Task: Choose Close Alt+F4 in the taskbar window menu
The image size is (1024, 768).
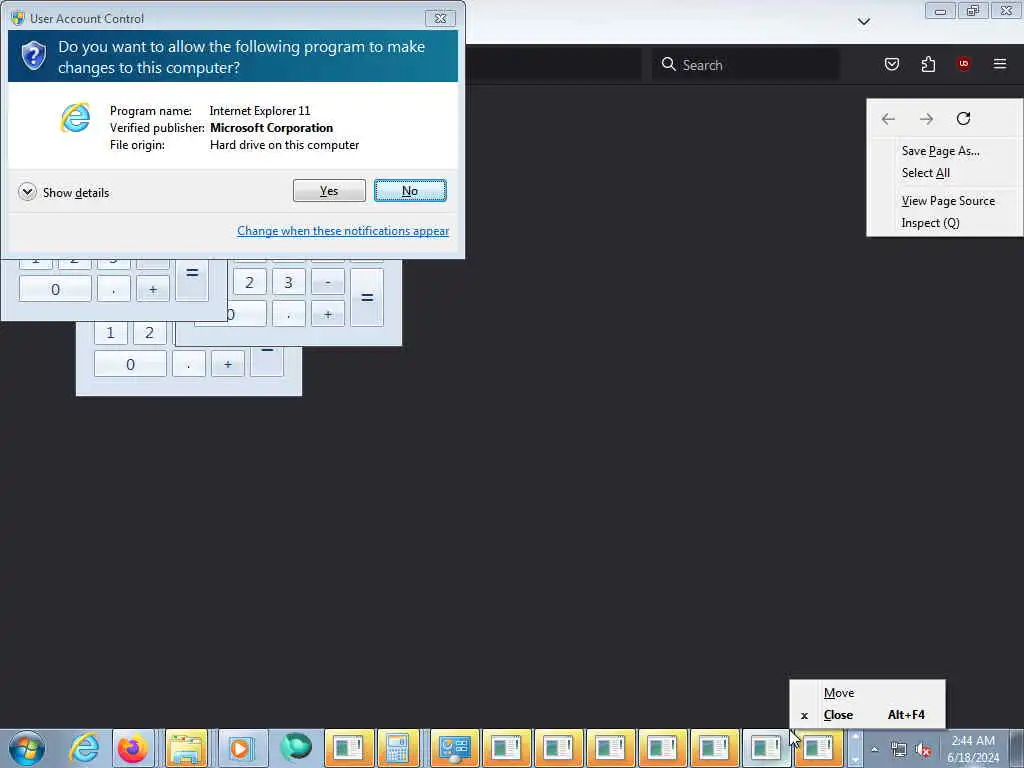Action: pyautogui.click(x=867, y=715)
